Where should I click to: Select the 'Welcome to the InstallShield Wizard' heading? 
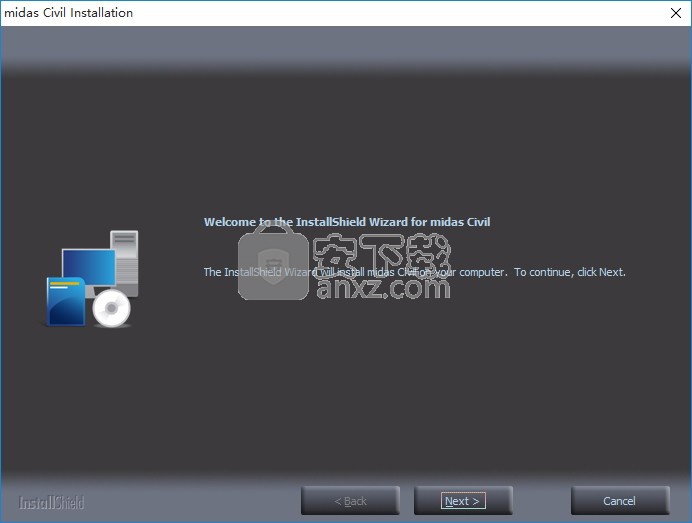[x=347, y=222]
